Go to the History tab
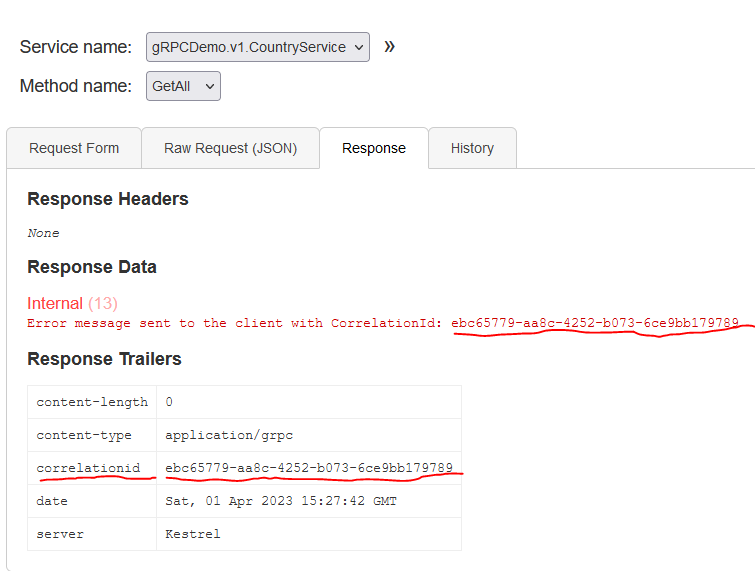The height and width of the screenshot is (571, 755). pos(472,148)
